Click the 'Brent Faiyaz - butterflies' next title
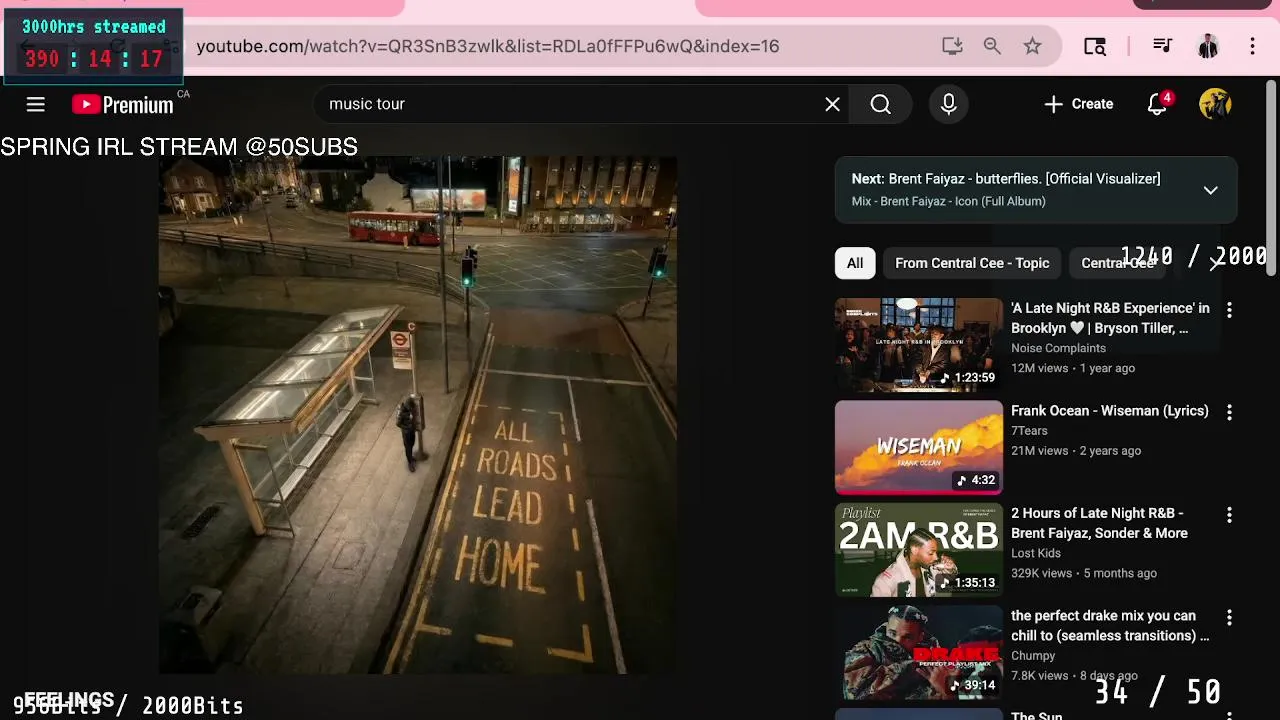 (1024, 179)
